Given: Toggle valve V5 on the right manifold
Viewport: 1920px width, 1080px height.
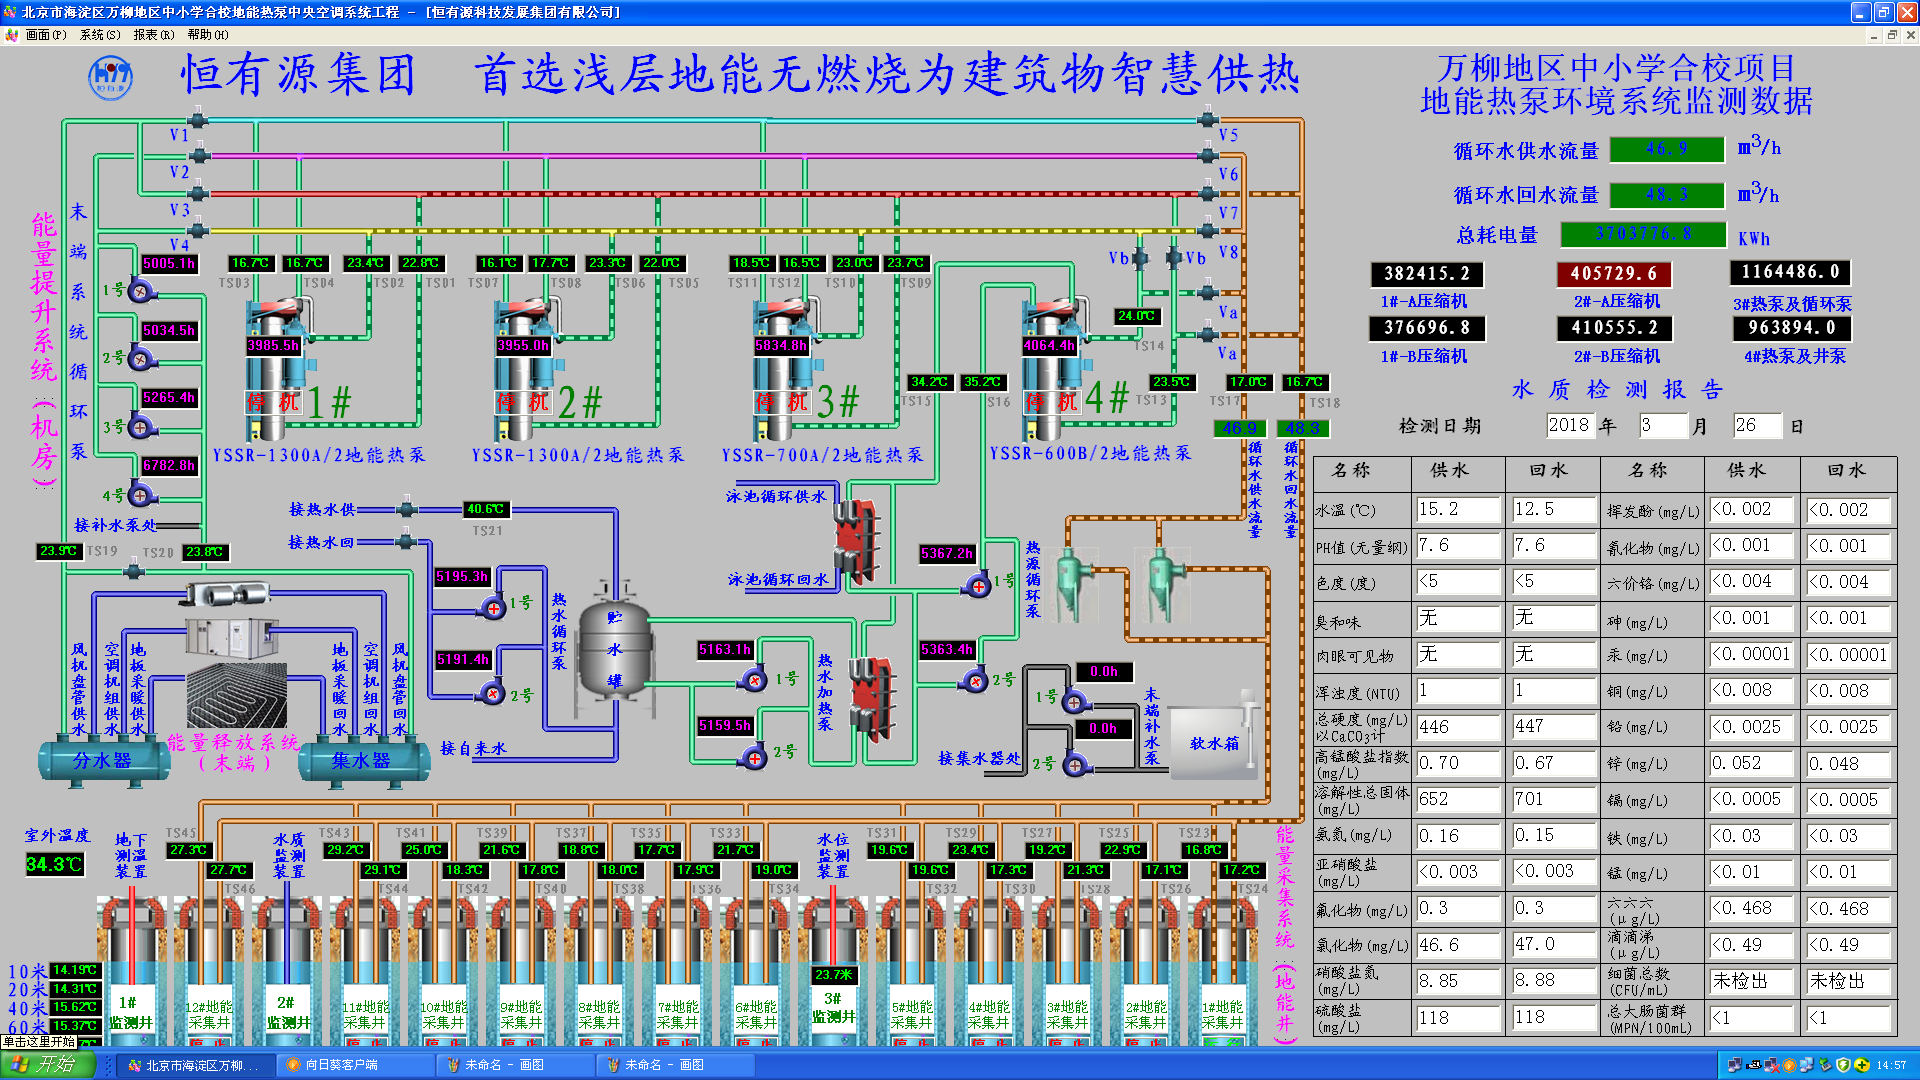Looking at the screenshot, I should (x=1208, y=120).
